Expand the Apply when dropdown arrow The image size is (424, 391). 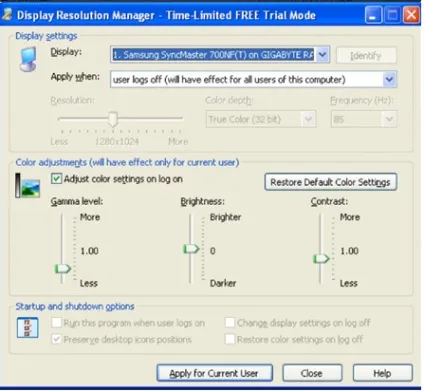(x=389, y=79)
